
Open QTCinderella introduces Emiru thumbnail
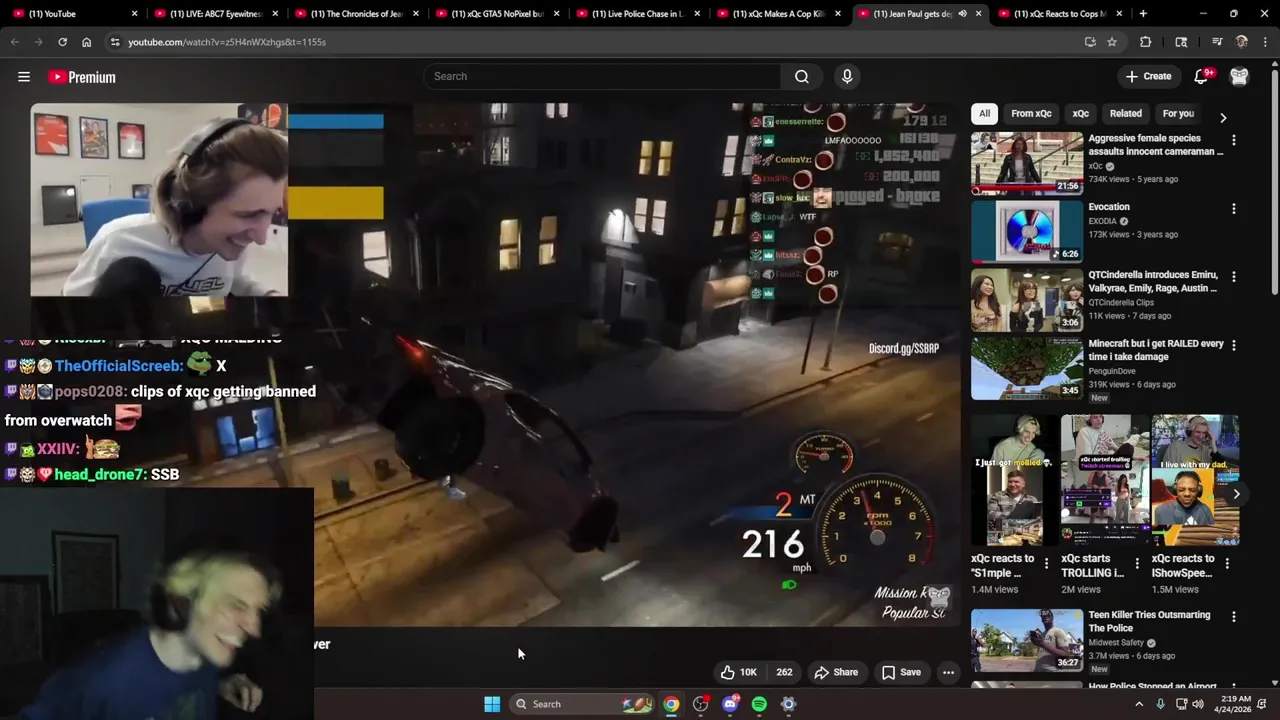coord(1027,299)
